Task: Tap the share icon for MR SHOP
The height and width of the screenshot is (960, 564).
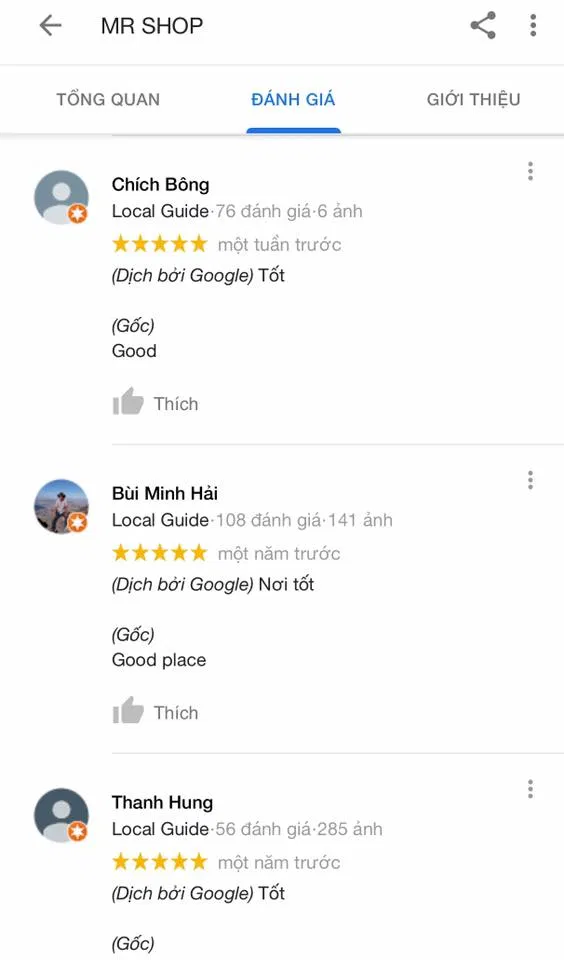Action: (x=483, y=26)
